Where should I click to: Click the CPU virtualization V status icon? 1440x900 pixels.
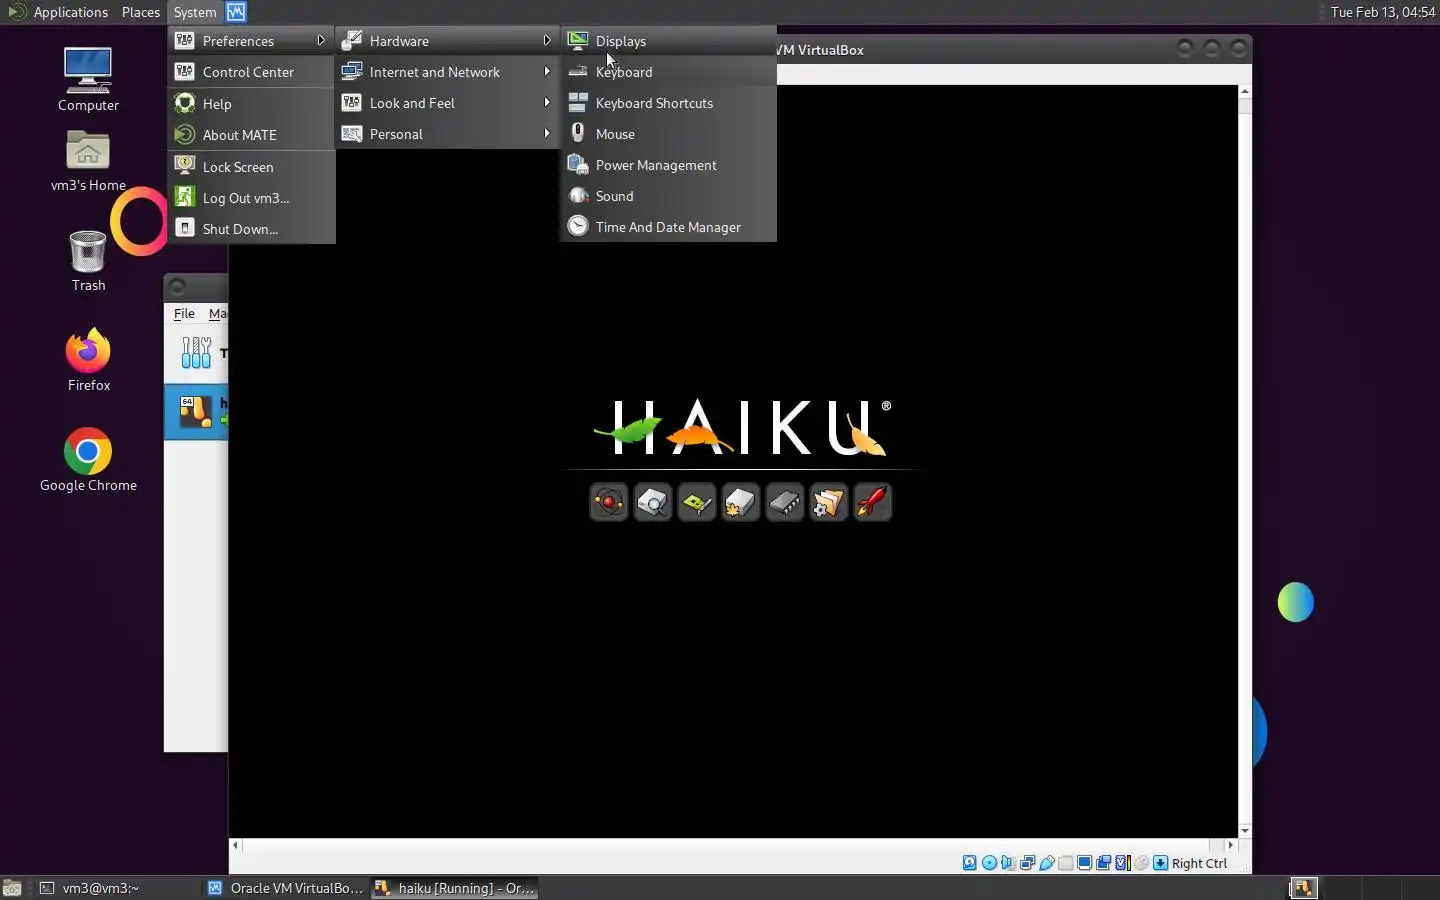point(1123,863)
